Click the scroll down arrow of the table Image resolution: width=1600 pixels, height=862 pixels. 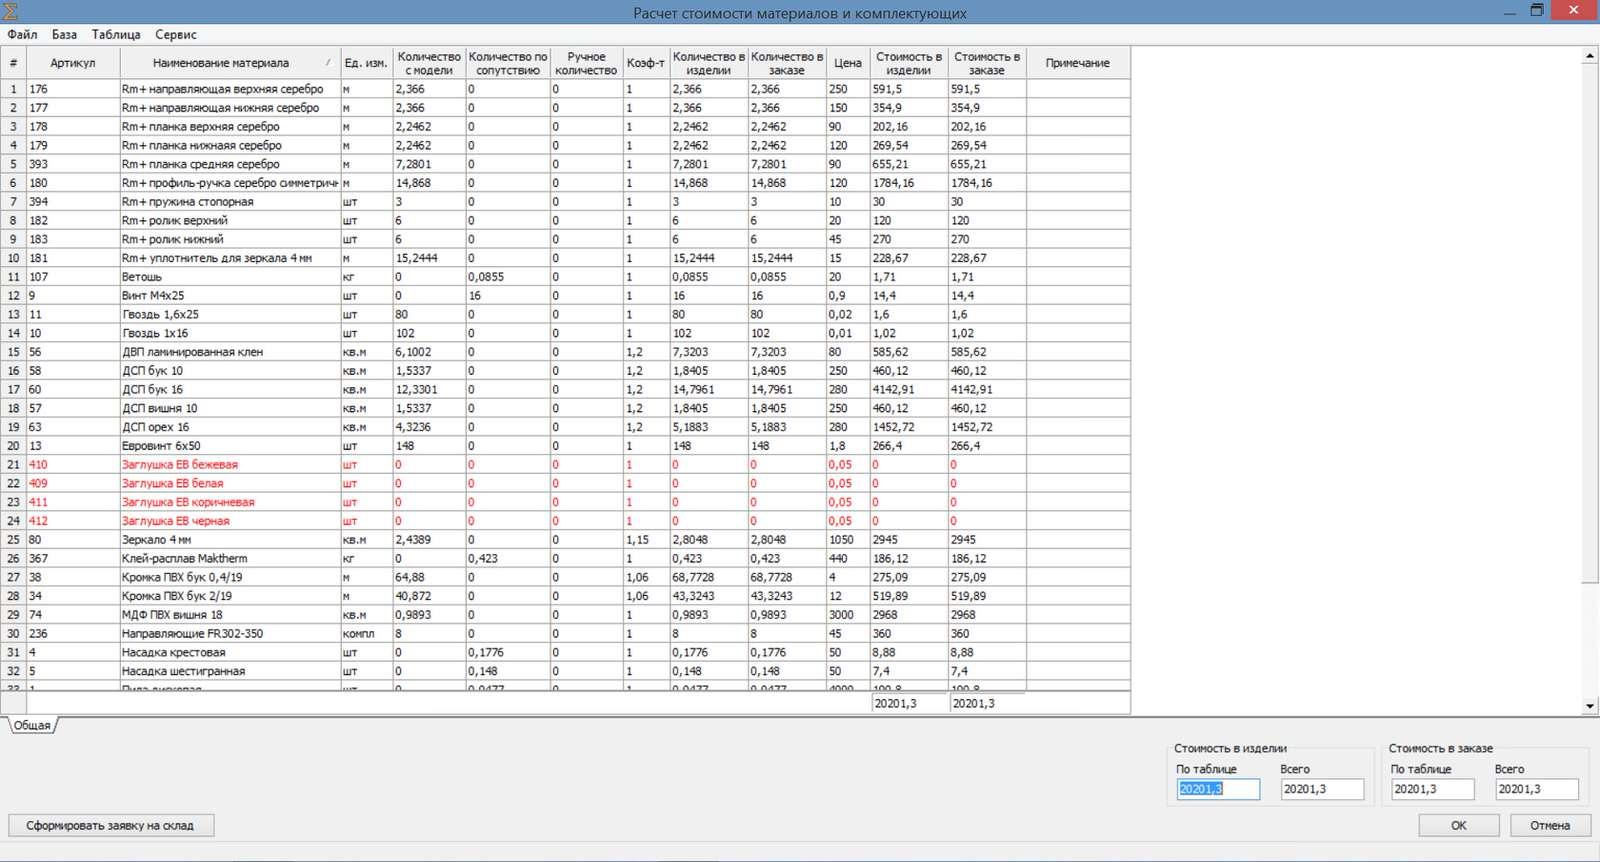1589,706
